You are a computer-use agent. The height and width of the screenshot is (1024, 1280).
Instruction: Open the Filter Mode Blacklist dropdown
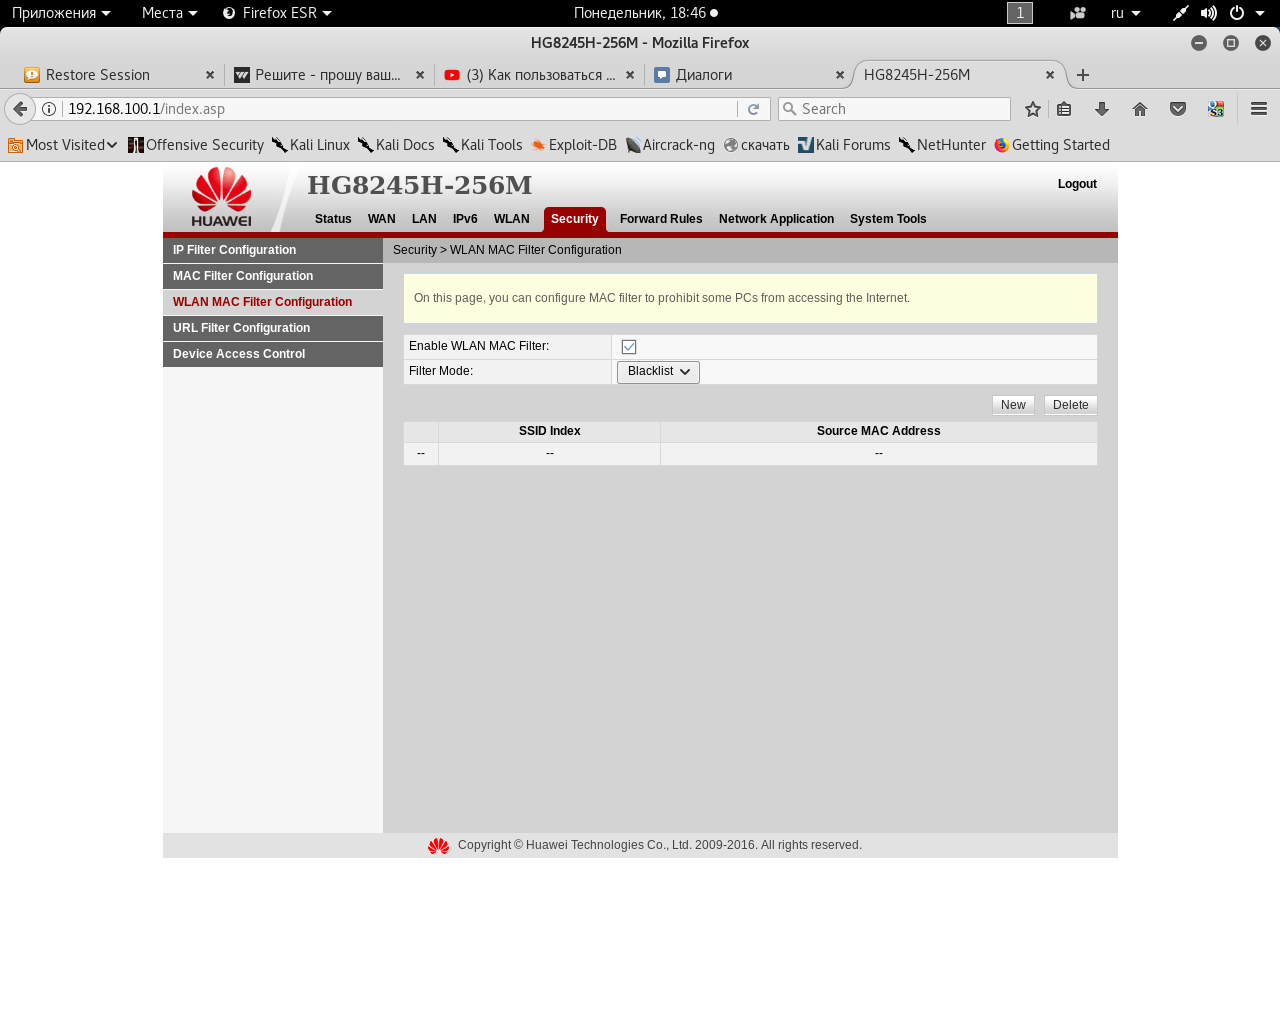658,372
